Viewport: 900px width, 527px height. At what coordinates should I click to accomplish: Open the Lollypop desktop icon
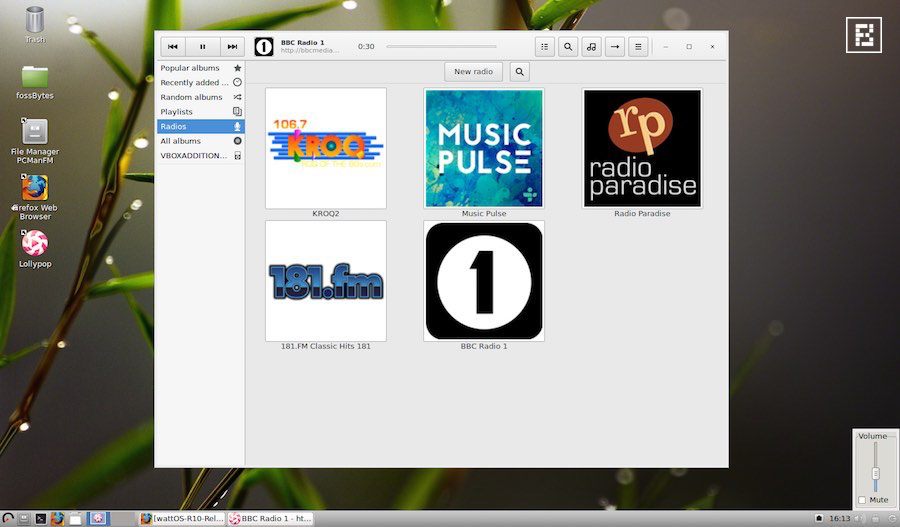point(34,249)
